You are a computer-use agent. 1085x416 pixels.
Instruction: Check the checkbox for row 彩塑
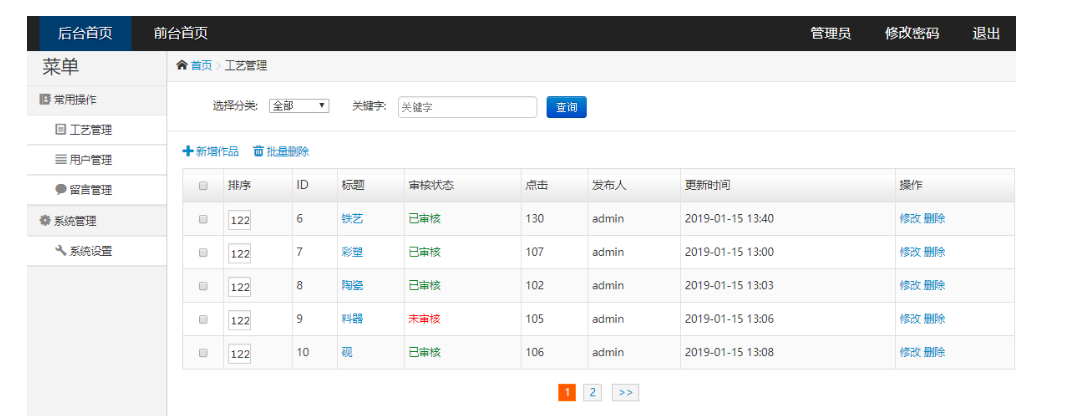203,253
